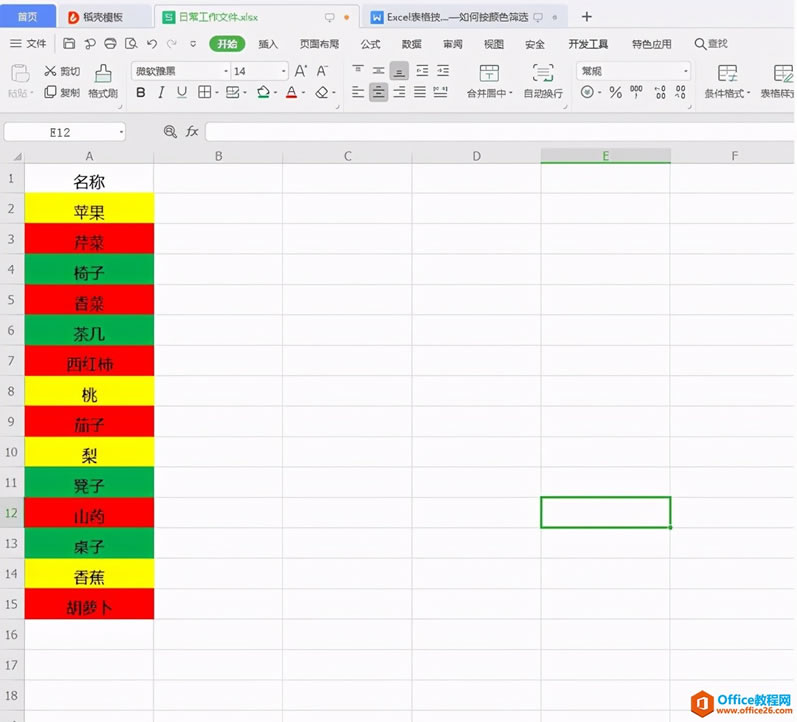Click the Paste (粘贴) clipboard icon
Image resolution: width=797 pixels, height=722 pixels.
pos(20,74)
